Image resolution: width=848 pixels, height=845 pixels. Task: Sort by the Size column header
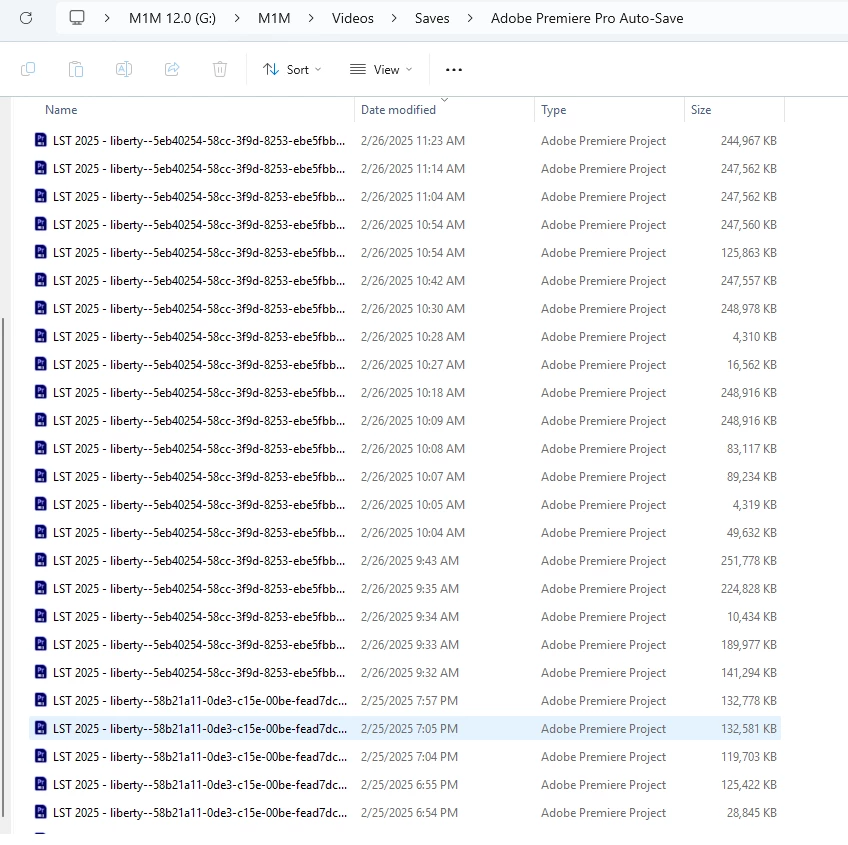tap(701, 110)
